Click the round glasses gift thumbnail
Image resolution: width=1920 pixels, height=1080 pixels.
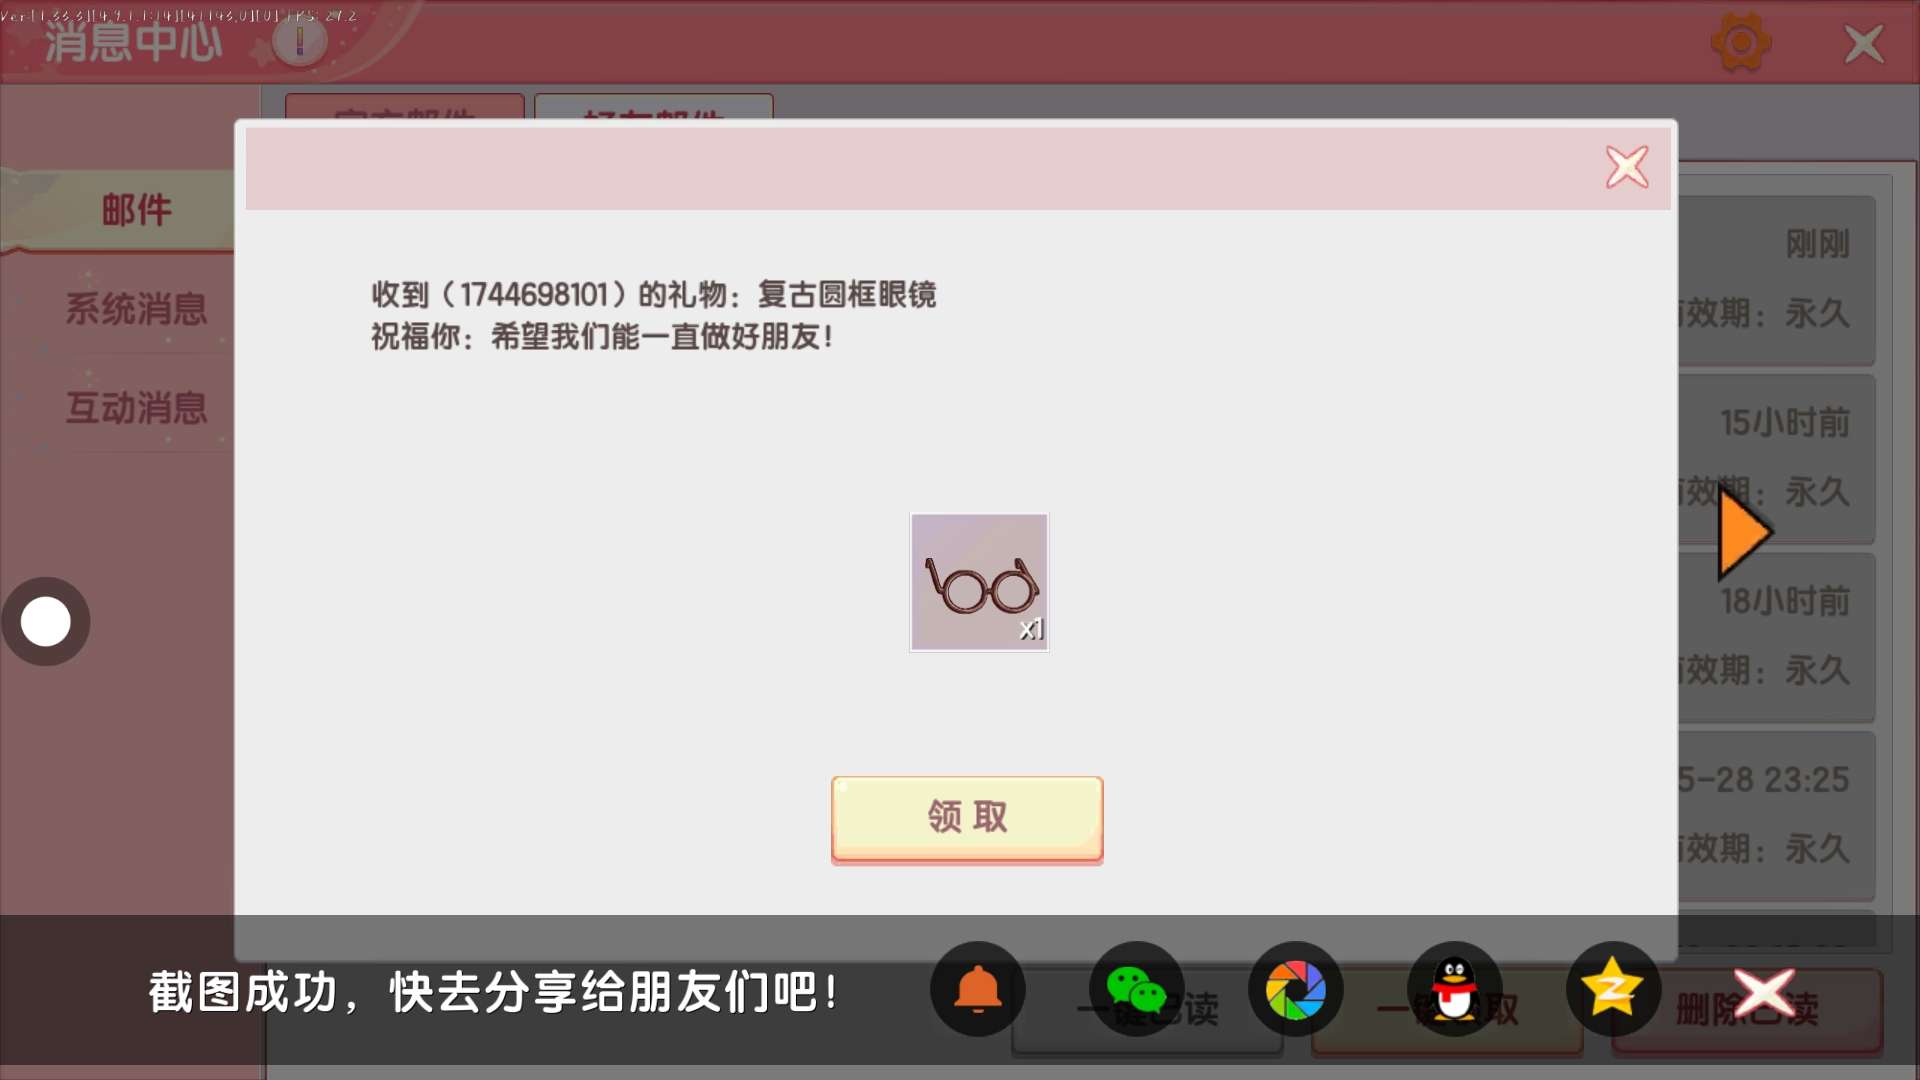point(979,582)
